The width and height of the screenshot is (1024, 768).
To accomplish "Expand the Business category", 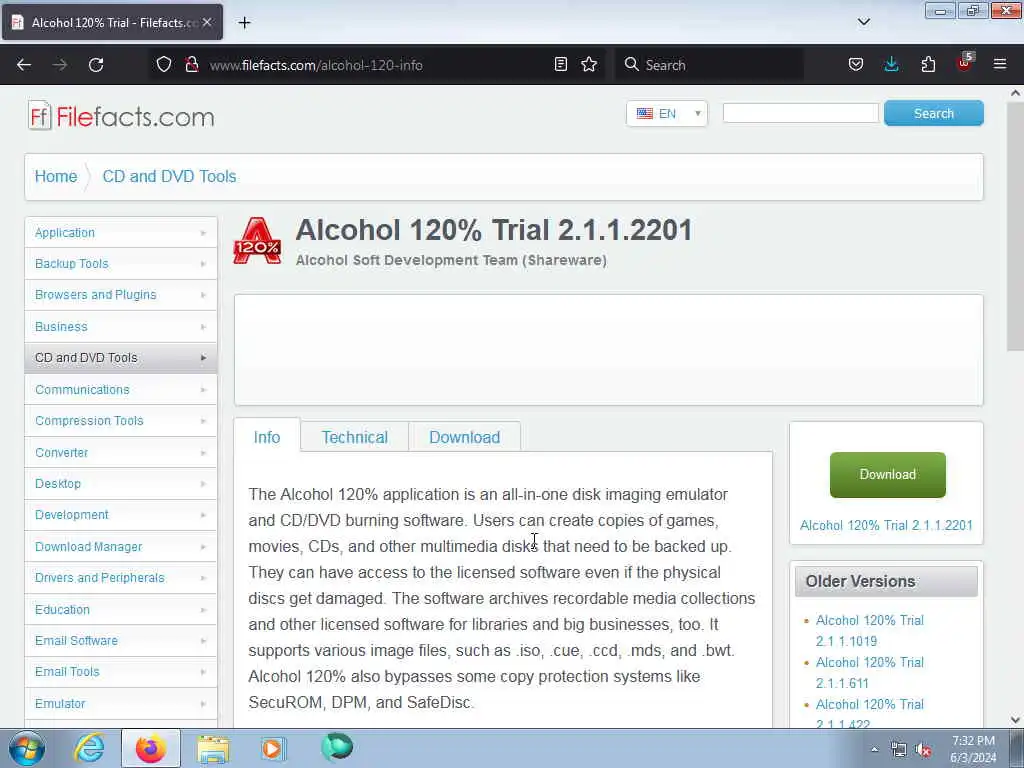I will tap(121, 327).
